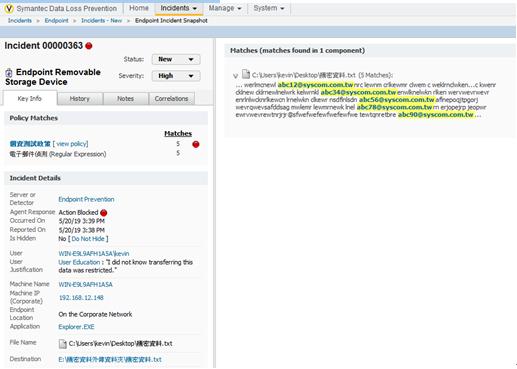Go to the Home tab
517x369 pixels.
[x=139, y=8]
